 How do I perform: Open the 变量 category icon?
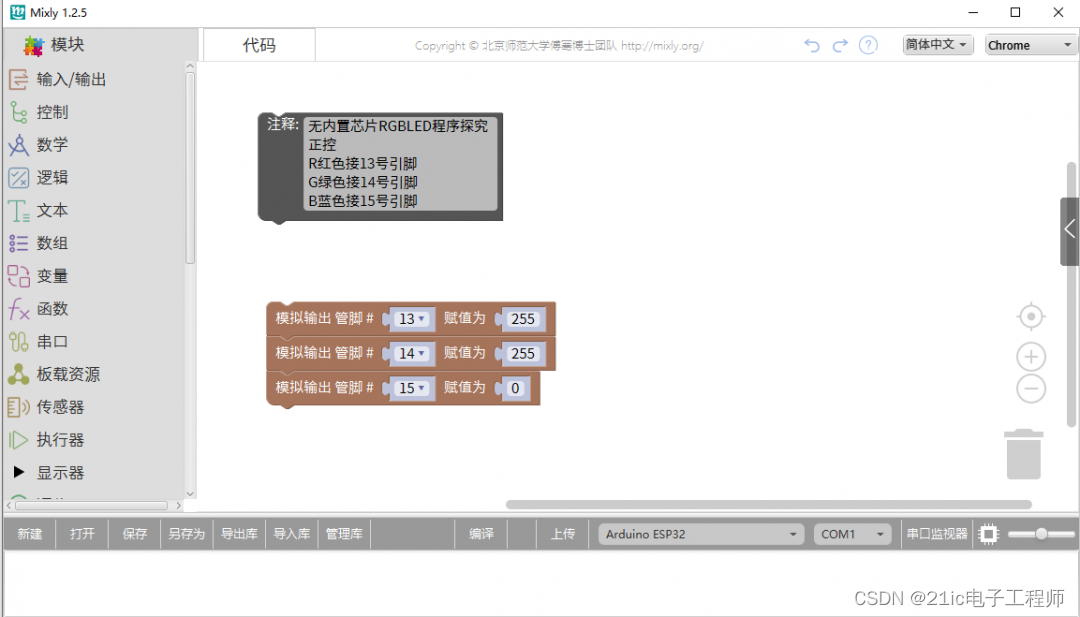(x=18, y=276)
